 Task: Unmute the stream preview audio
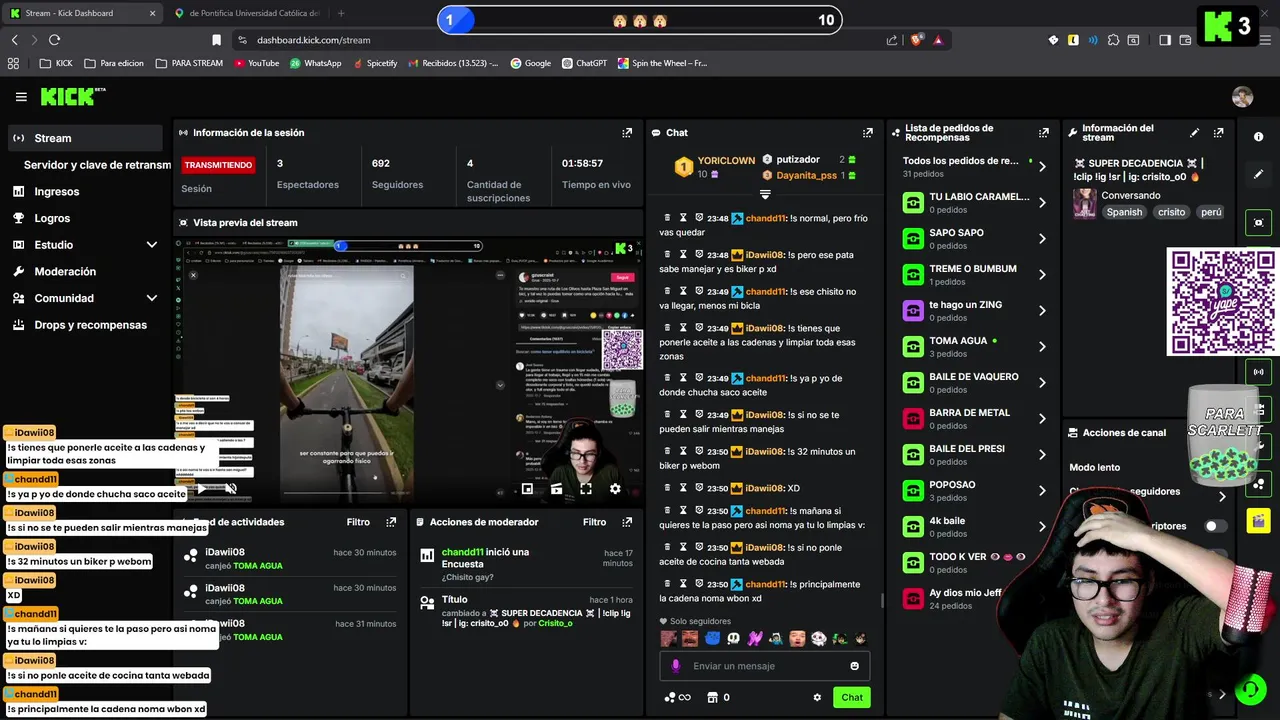click(x=230, y=489)
